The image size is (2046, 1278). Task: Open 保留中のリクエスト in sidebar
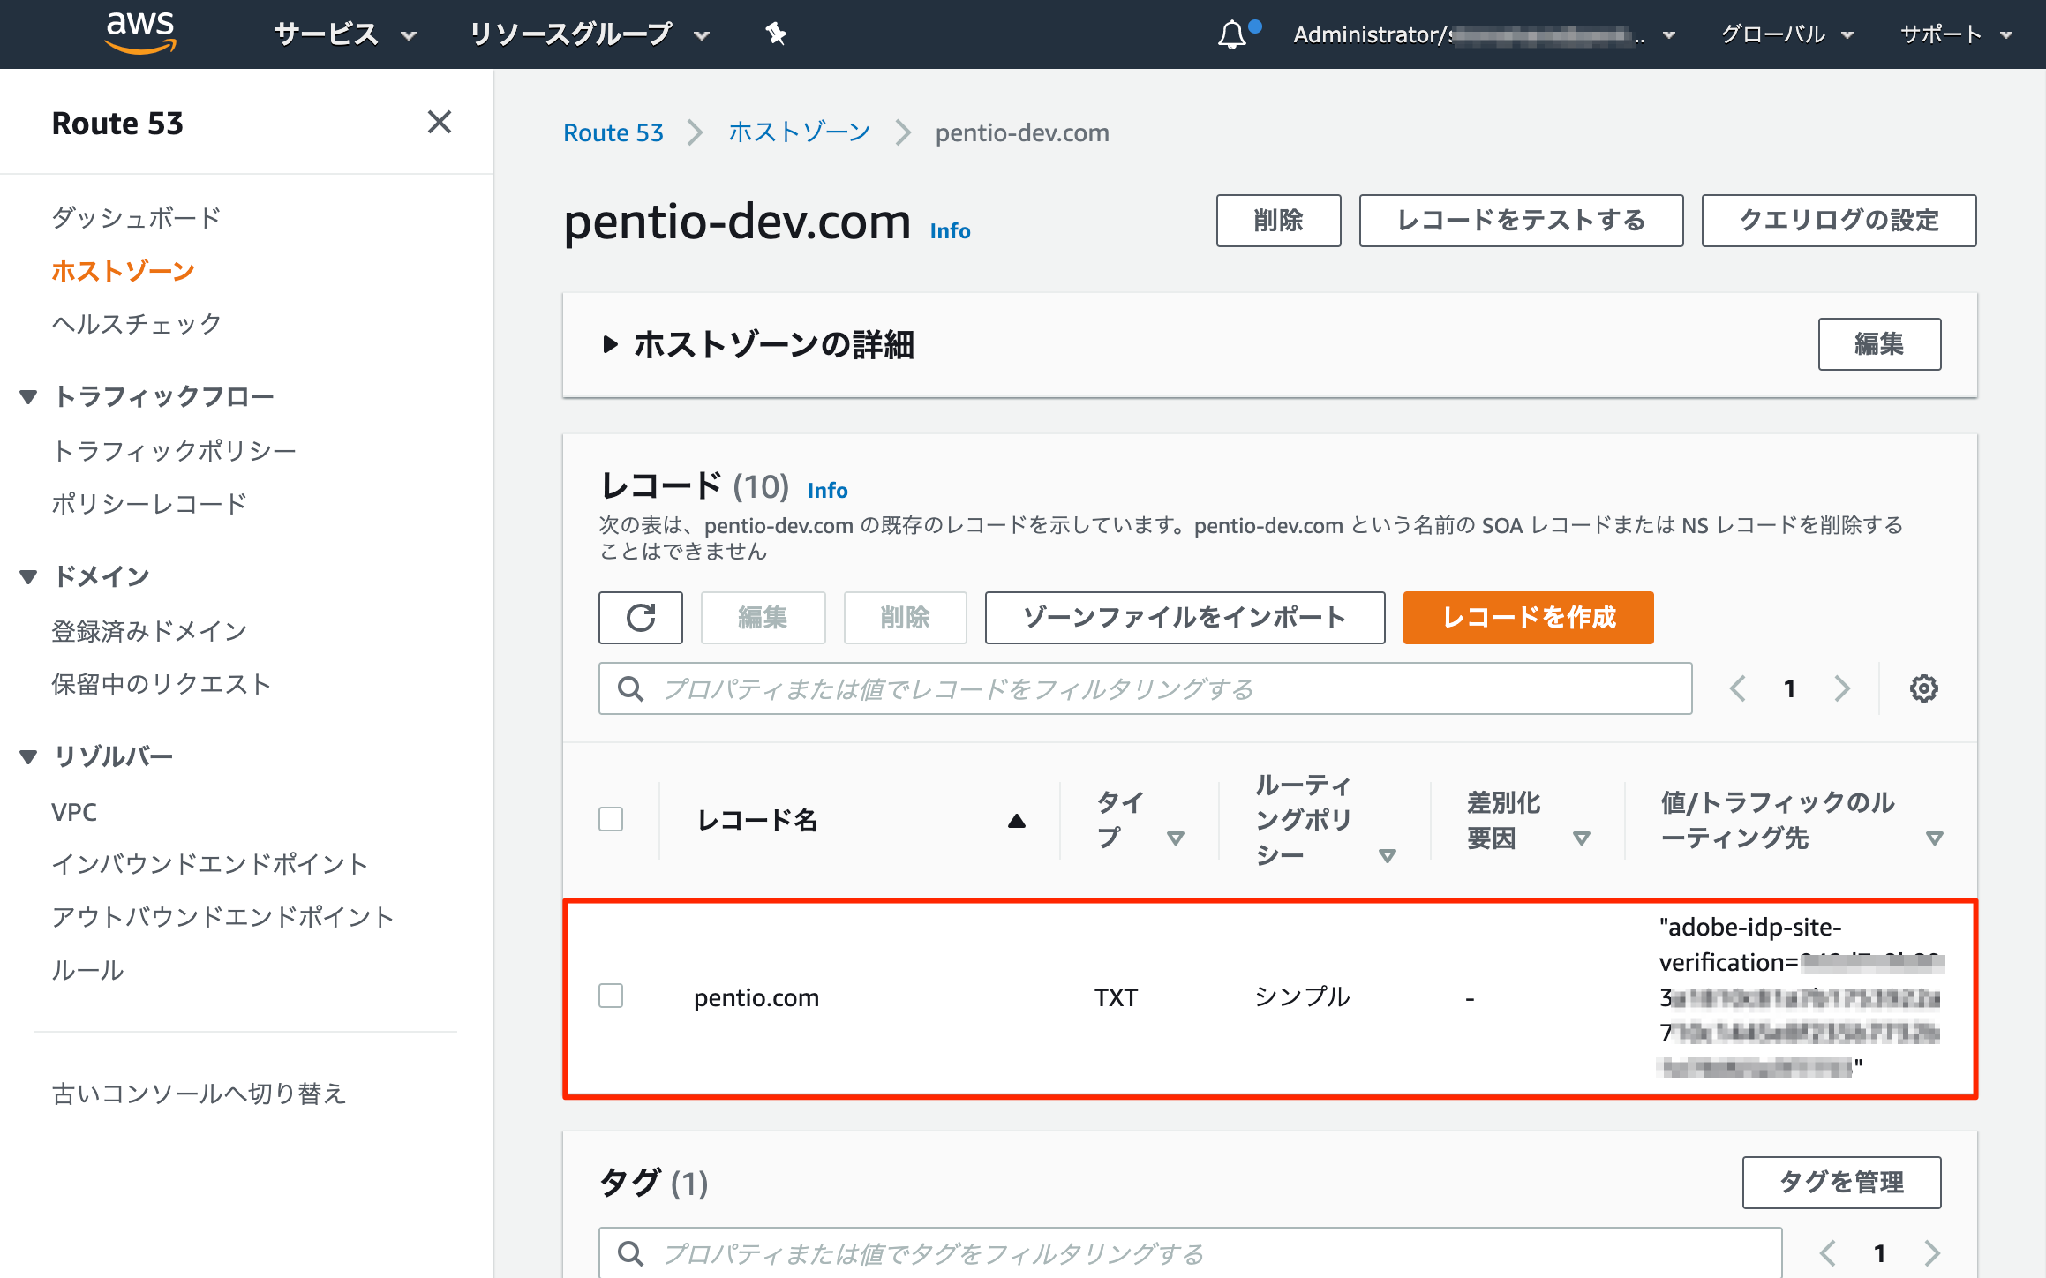point(161,684)
